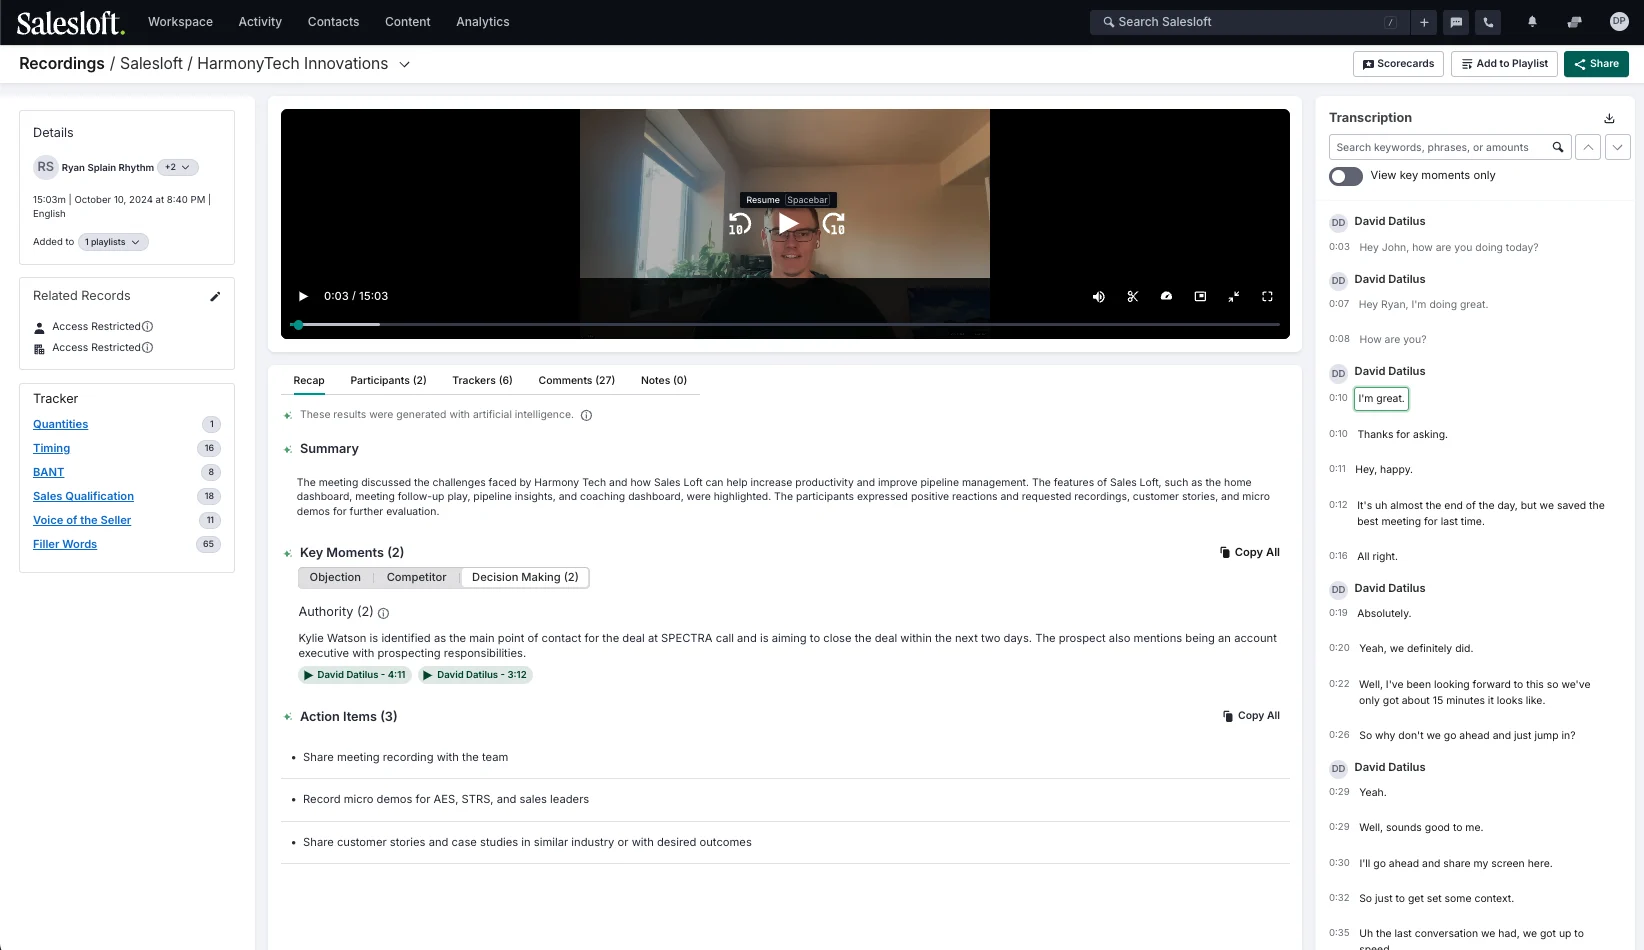
Task: Play the David Datilus 4:11 clip
Action: click(355, 675)
